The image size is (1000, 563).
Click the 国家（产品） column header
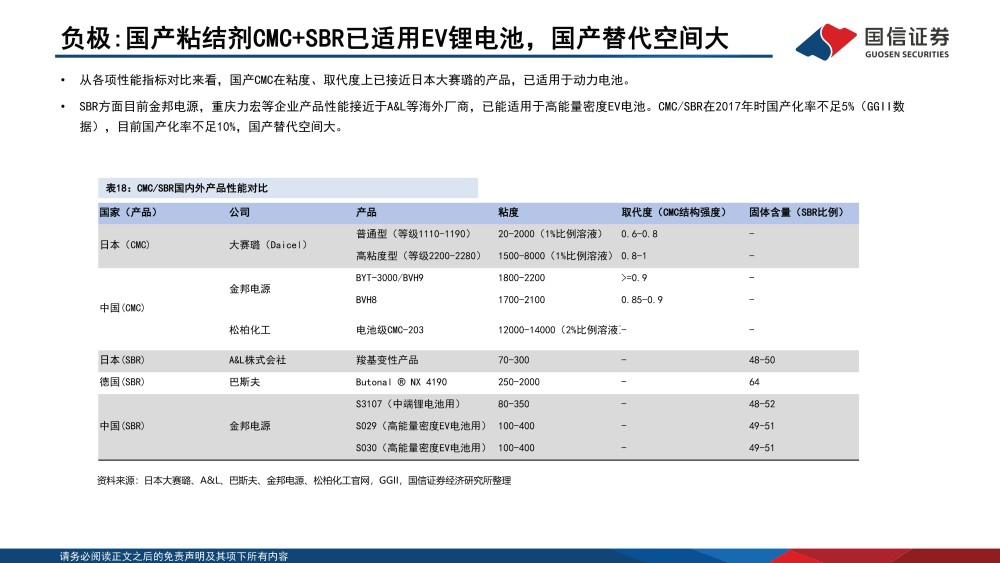pyautogui.click(x=128, y=212)
